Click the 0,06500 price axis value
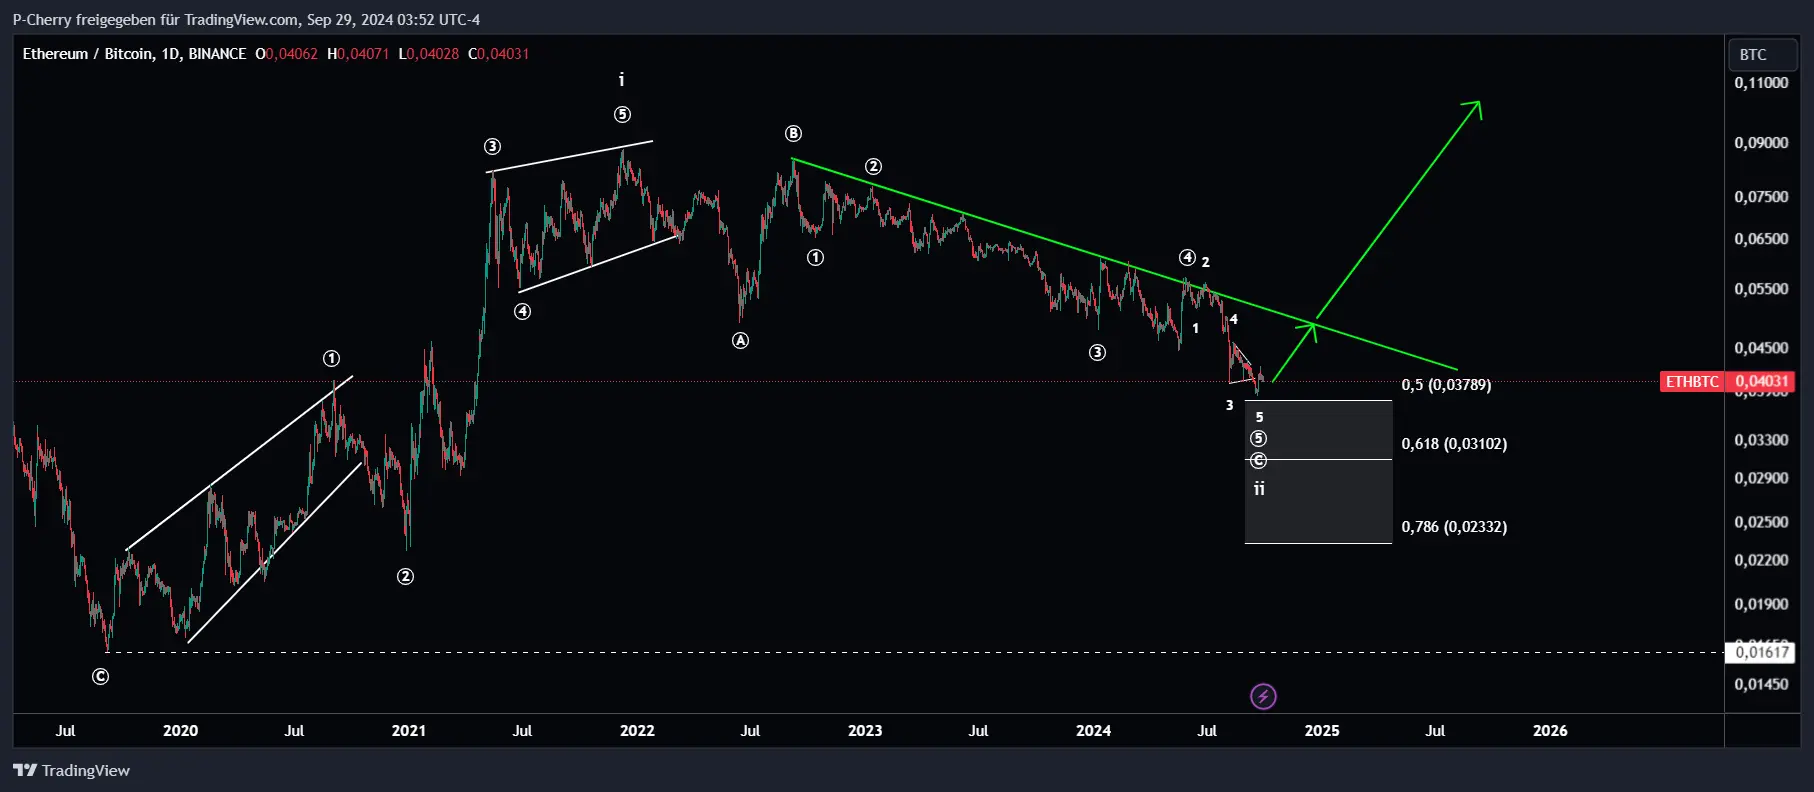This screenshot has height=792, width=1814. 1761,239
